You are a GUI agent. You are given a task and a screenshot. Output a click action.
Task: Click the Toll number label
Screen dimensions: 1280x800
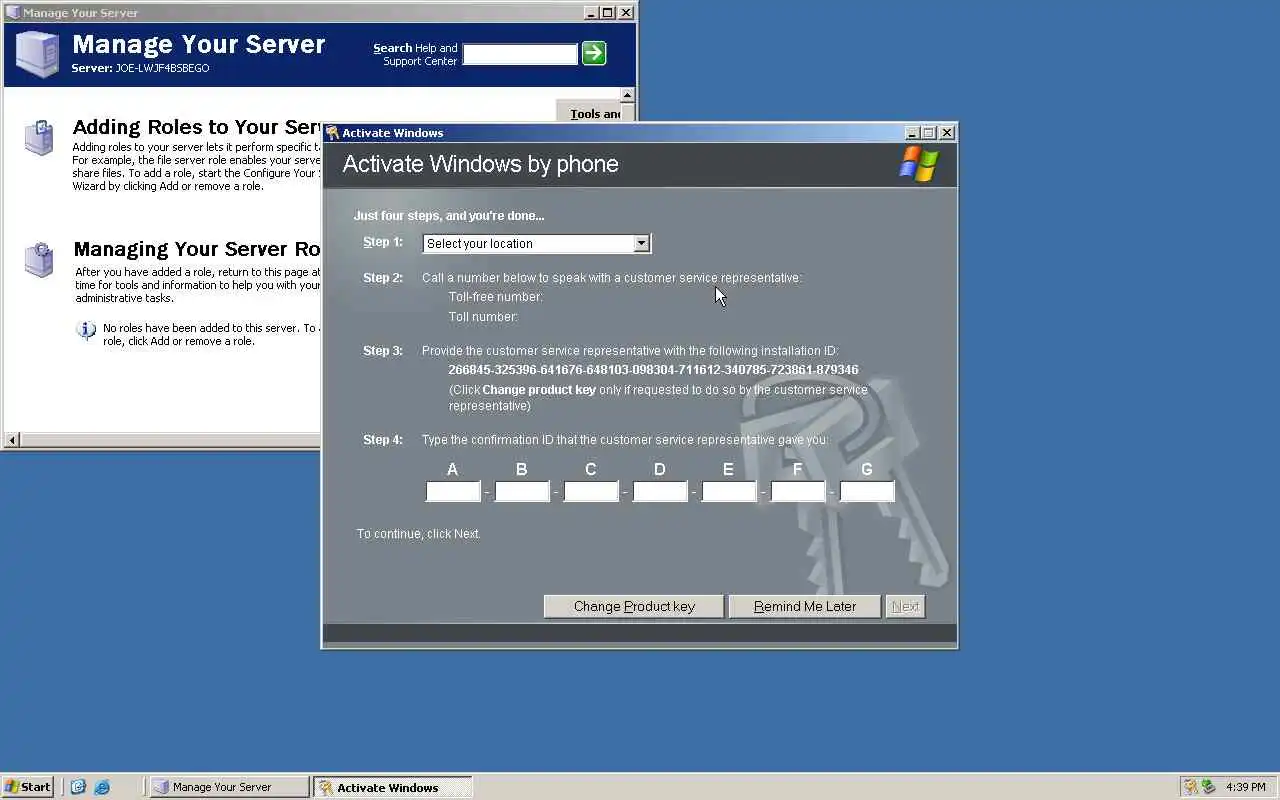483,317
